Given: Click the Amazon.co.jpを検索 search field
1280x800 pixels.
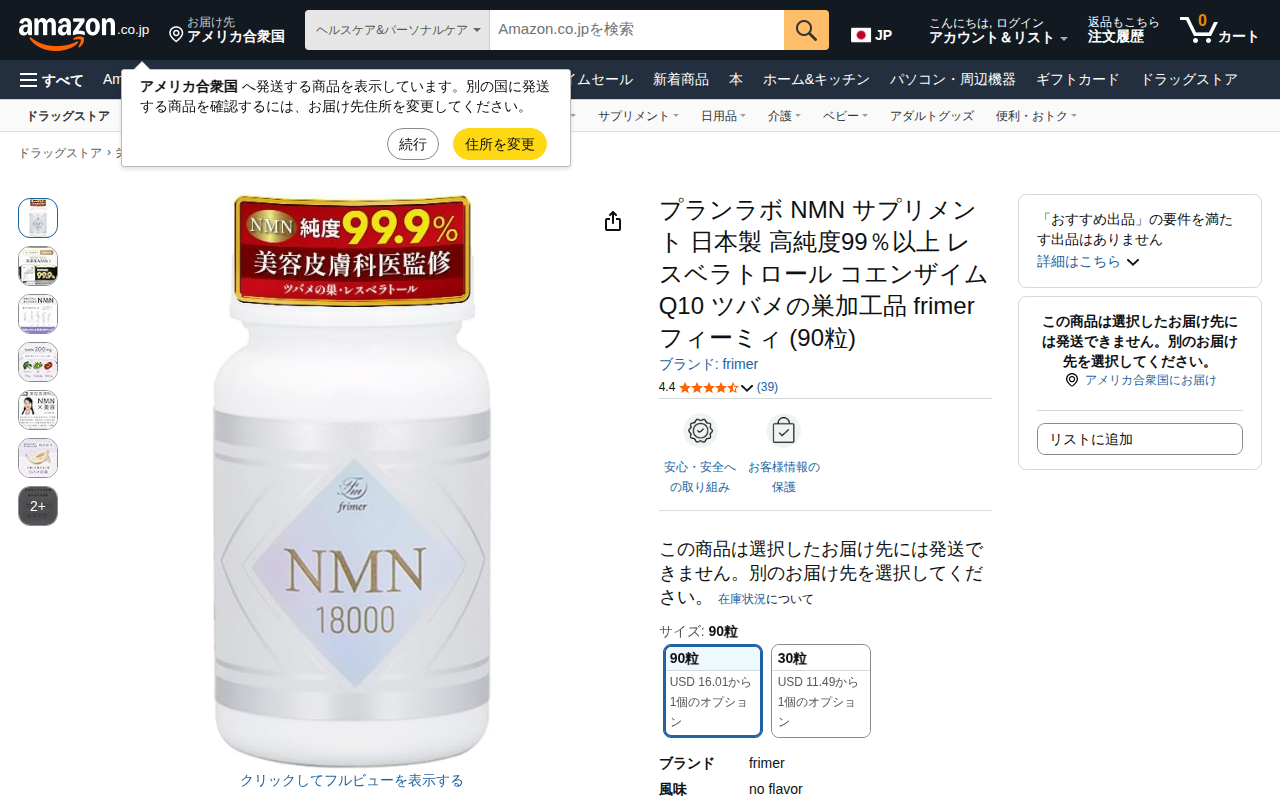Looking at the screenshot, I should tap(637, 30).
